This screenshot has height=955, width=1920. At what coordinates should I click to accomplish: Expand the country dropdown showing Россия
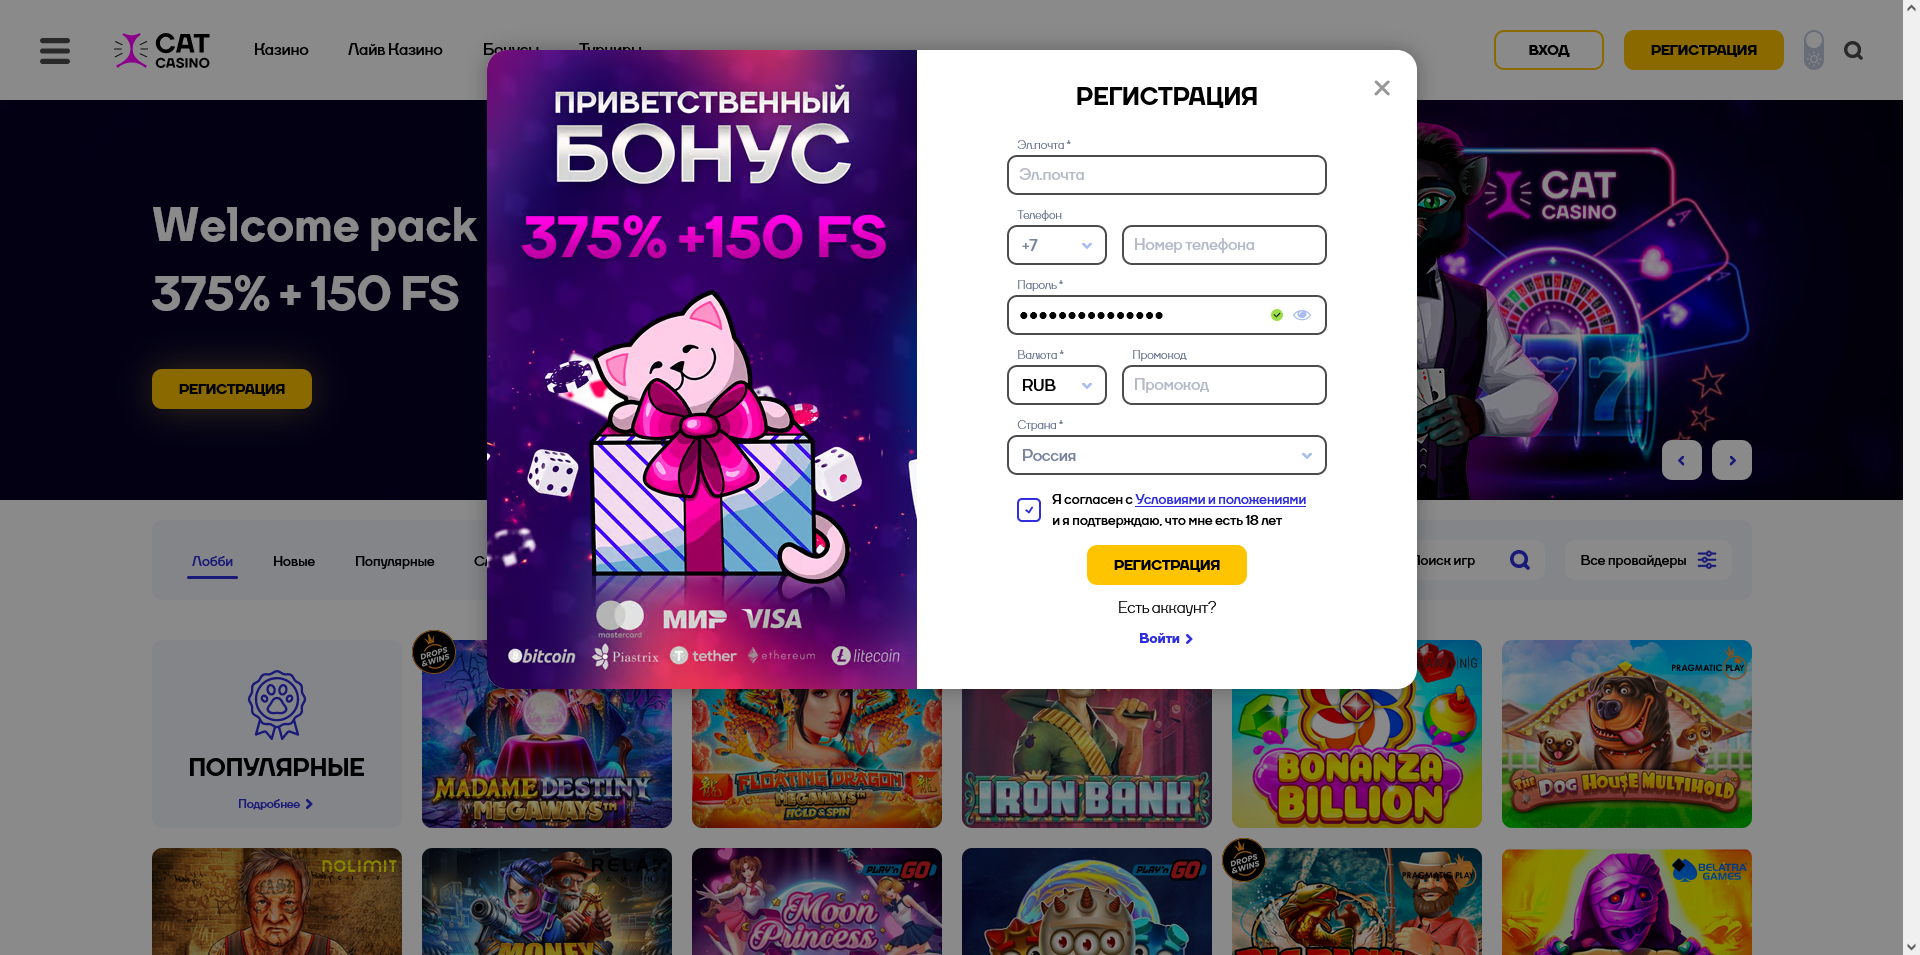point(1167,455)
